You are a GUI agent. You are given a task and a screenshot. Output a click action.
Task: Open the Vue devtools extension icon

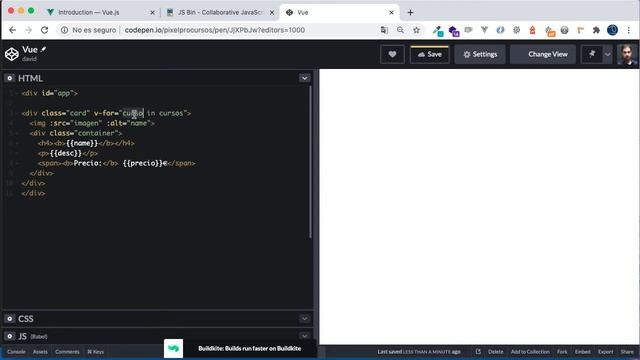[484, 30]
